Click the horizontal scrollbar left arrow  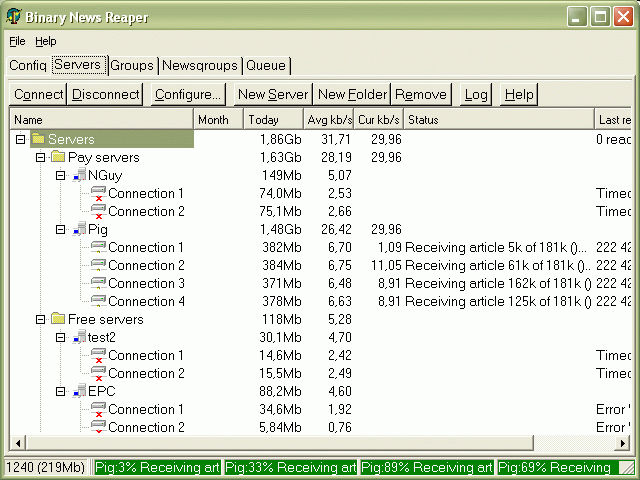pyautogui.click(x=18, y=443)
